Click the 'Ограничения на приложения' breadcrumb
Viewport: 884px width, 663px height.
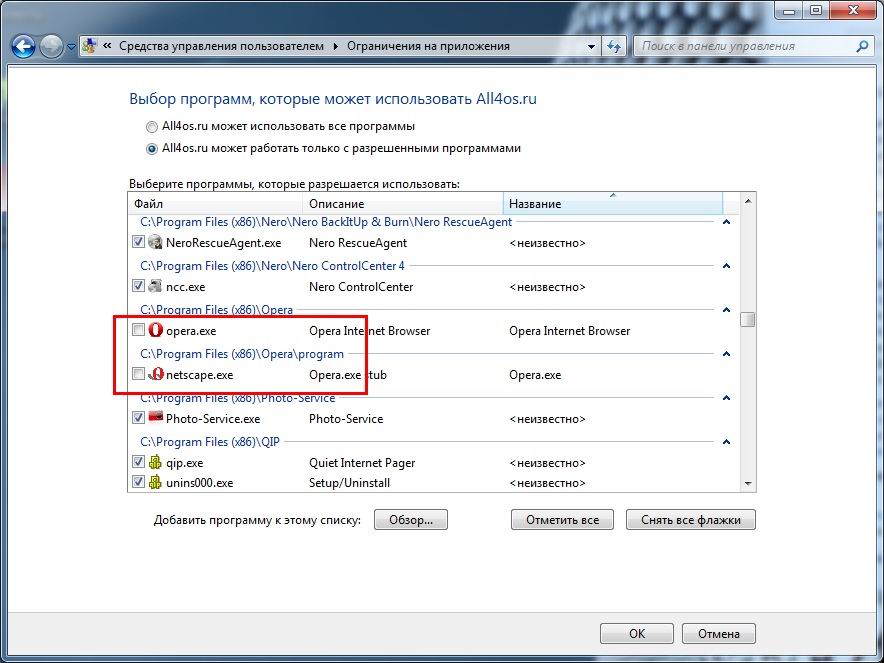(428, 46)
